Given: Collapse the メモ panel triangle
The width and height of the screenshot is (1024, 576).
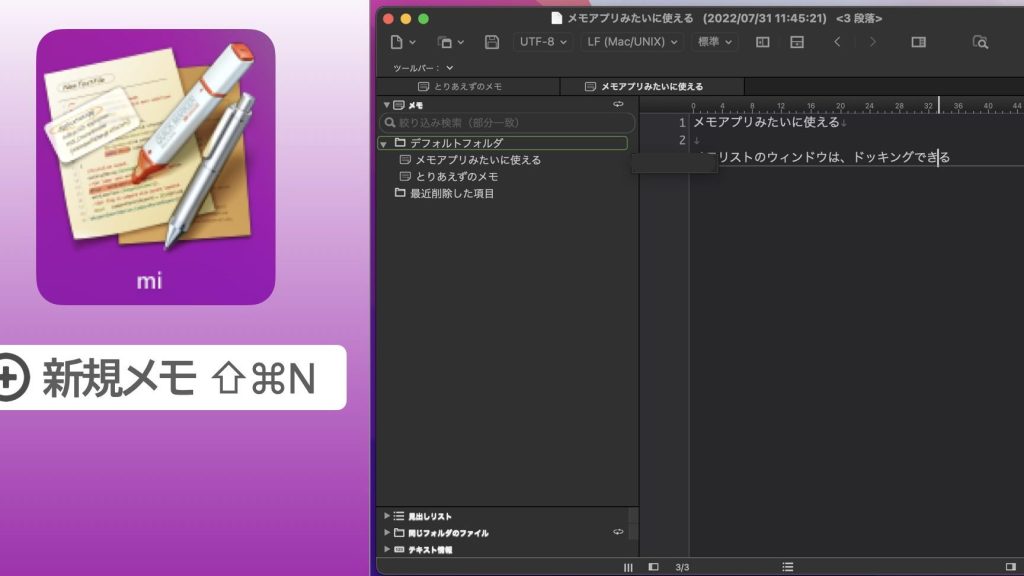Looking at the screenshot, I should click(387, 104).
